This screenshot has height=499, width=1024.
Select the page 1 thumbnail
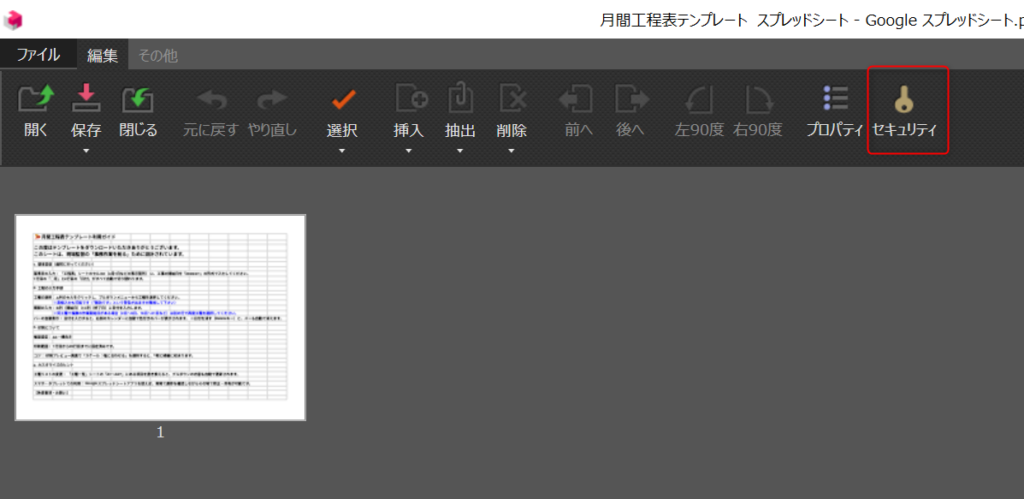click(160, 317)
